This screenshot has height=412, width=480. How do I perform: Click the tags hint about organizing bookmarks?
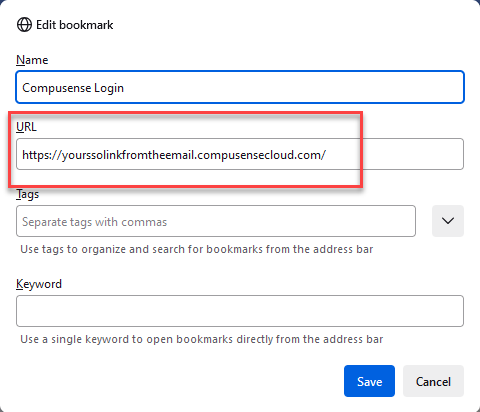click(197, 249)
